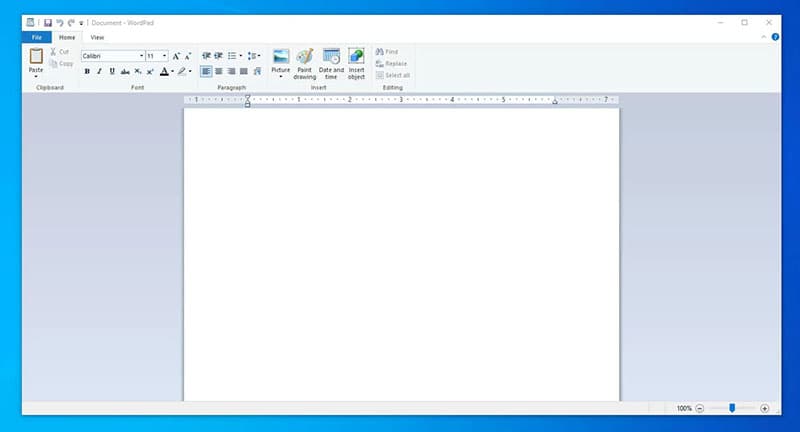Click the Find button
This screenshot has height=432, width=800.
[387, 51]
